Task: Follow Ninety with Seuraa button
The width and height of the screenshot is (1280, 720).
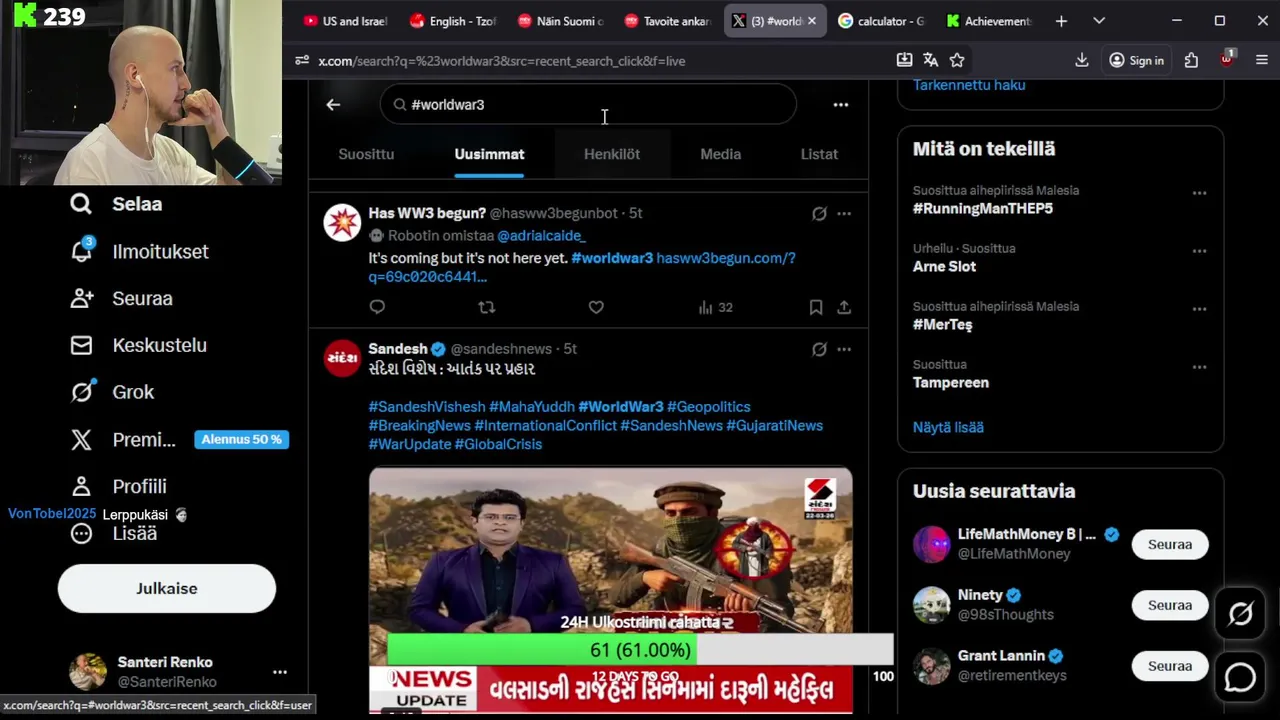Action: 1170,605
